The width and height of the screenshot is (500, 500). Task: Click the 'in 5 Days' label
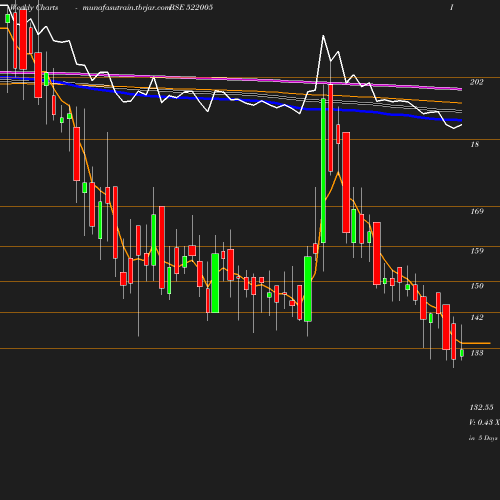[483, 438]
